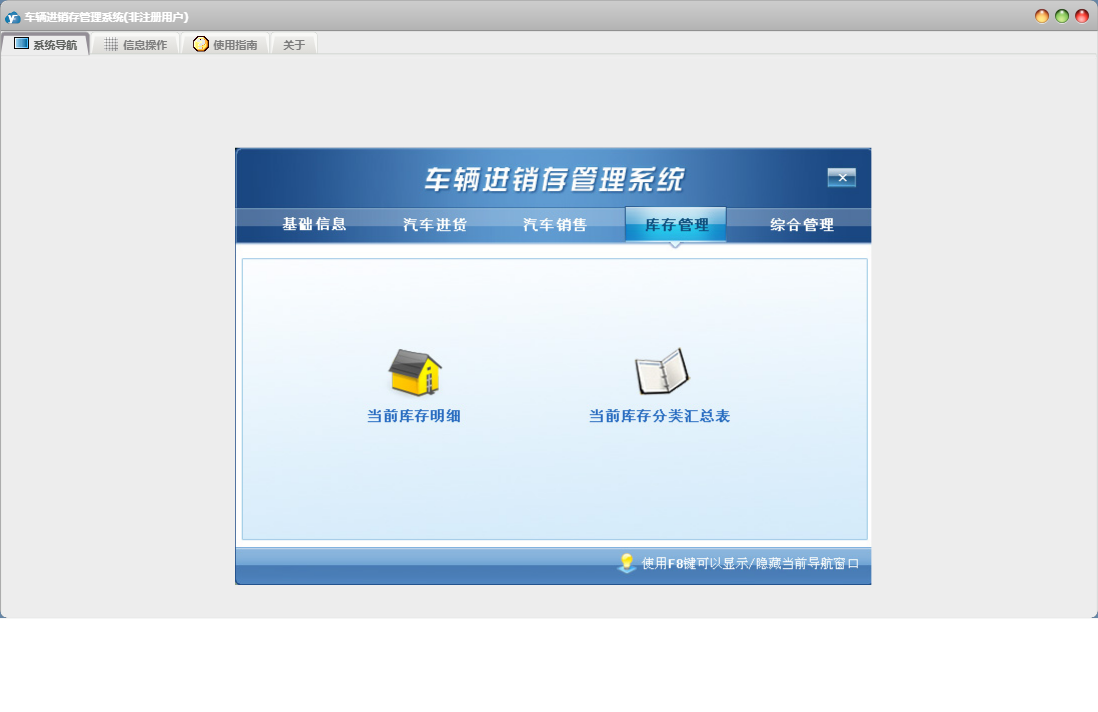The width and height of the screenshot is (1098, 712).
Task: Open the 信息操作 top tab
Action: (x=135, y=45)
